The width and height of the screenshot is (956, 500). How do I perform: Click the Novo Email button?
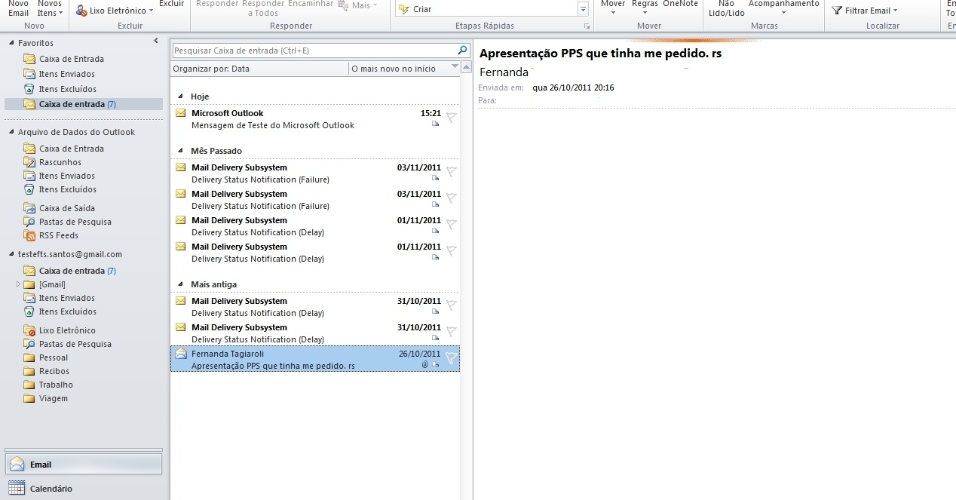click(x=18, y=8)
